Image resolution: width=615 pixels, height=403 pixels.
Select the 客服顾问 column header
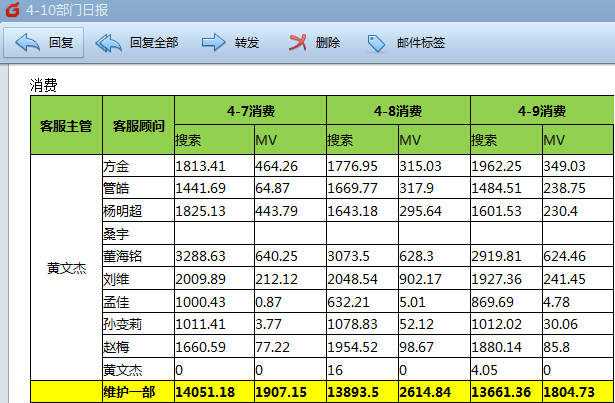coord(137,125)
